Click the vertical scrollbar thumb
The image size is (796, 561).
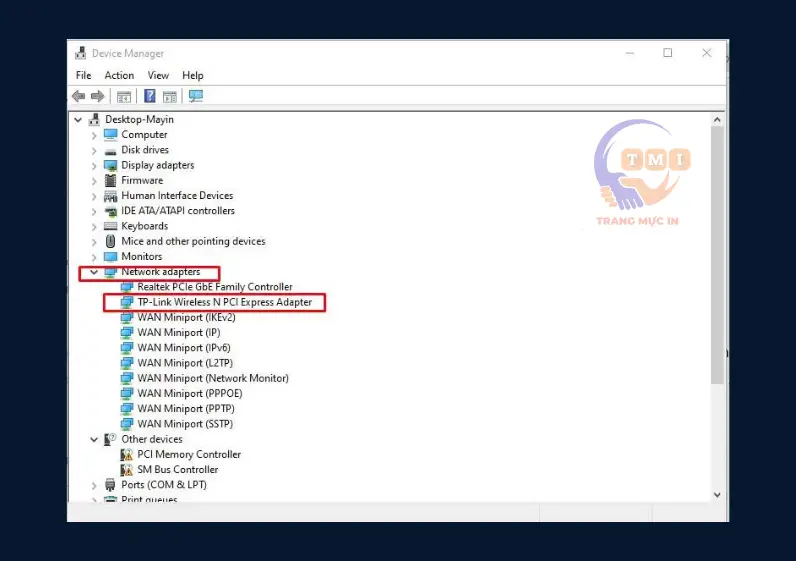(x=717, y=255)
